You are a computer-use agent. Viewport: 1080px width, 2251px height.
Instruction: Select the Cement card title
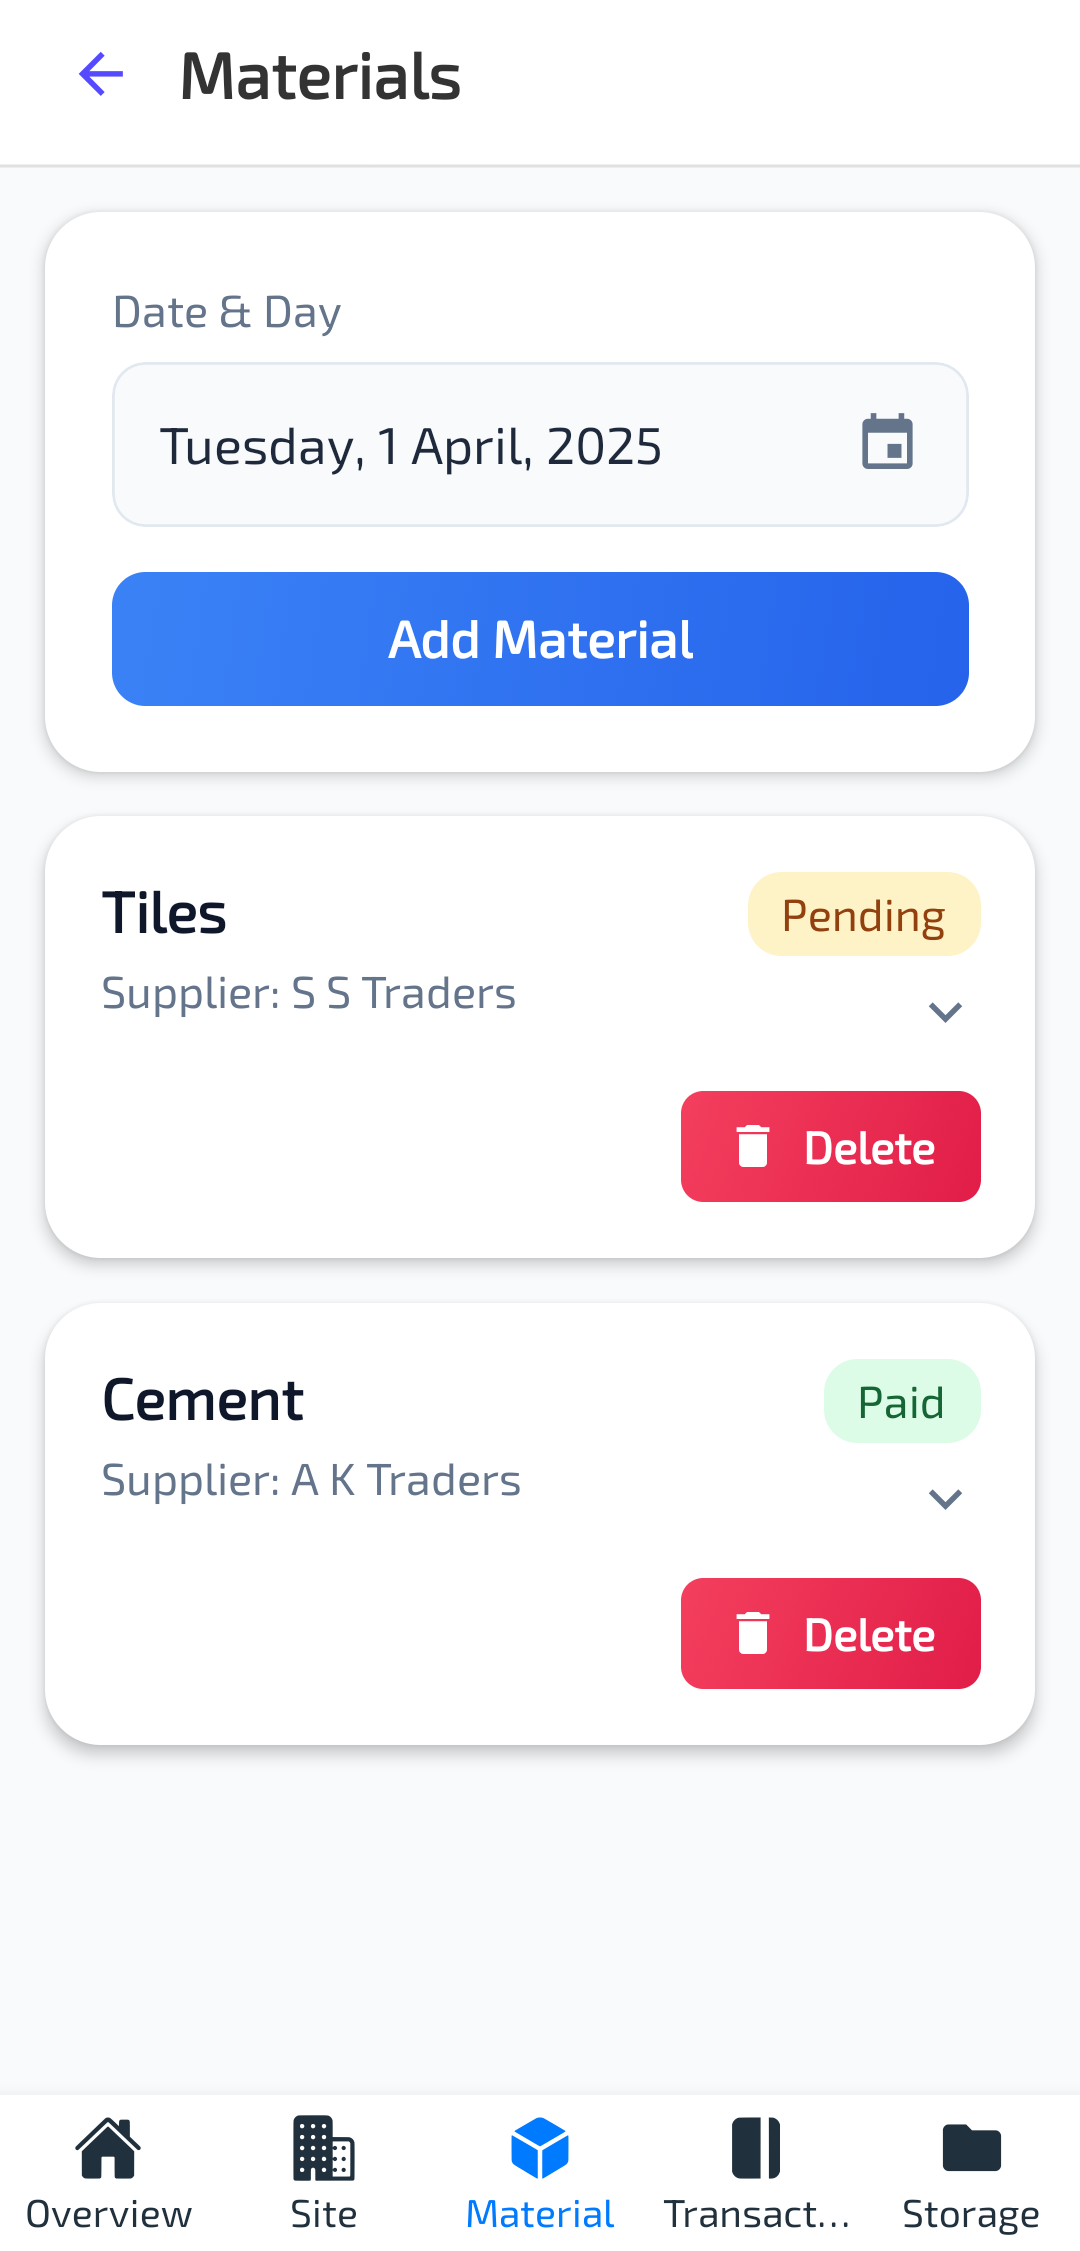pyautogui.click(x=203, y=1400)
